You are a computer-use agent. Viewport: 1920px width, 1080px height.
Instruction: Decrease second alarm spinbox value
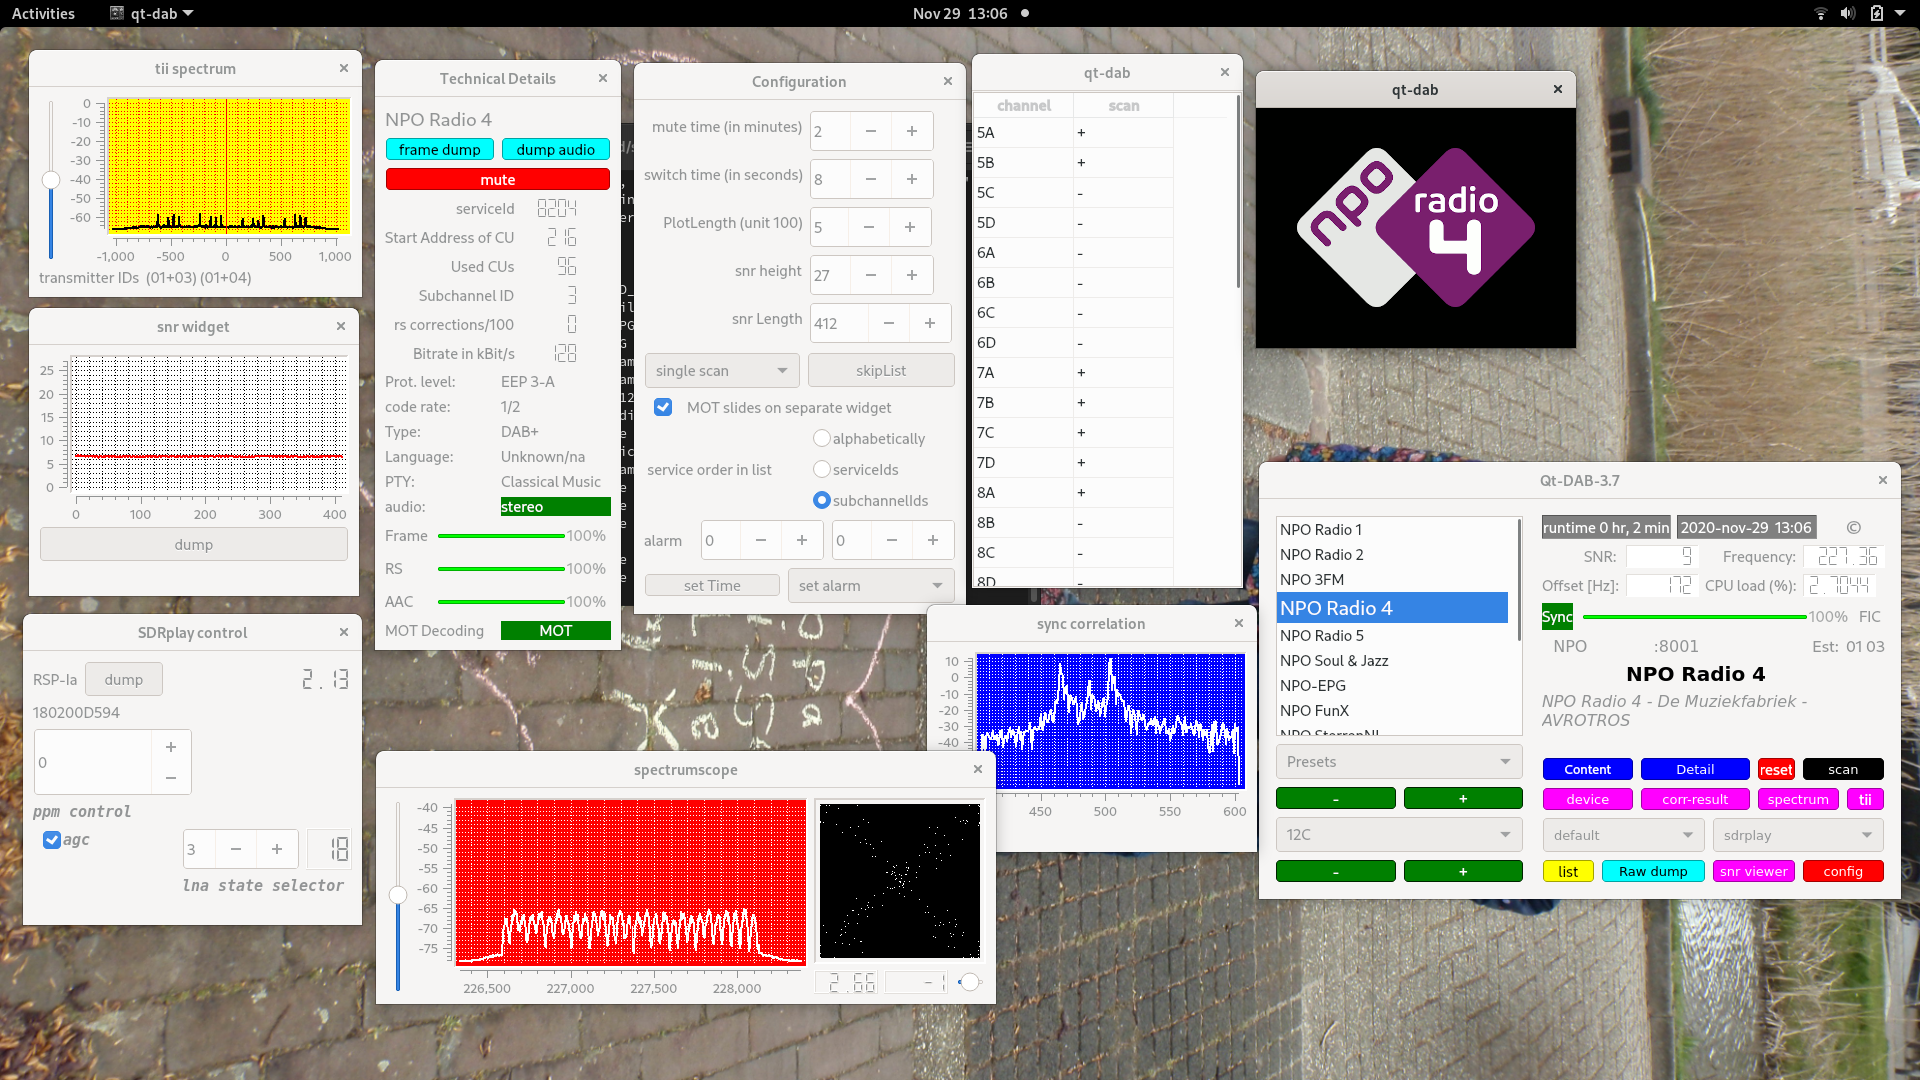892,540
